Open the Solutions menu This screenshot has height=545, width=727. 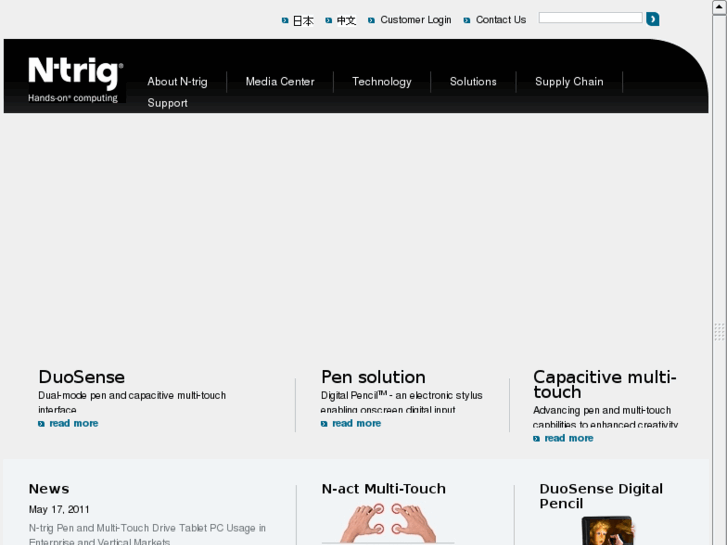(x=473, y=82)
